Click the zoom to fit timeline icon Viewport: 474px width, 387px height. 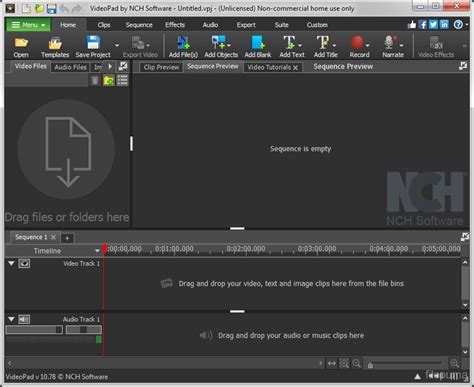[x=331, y=363]
